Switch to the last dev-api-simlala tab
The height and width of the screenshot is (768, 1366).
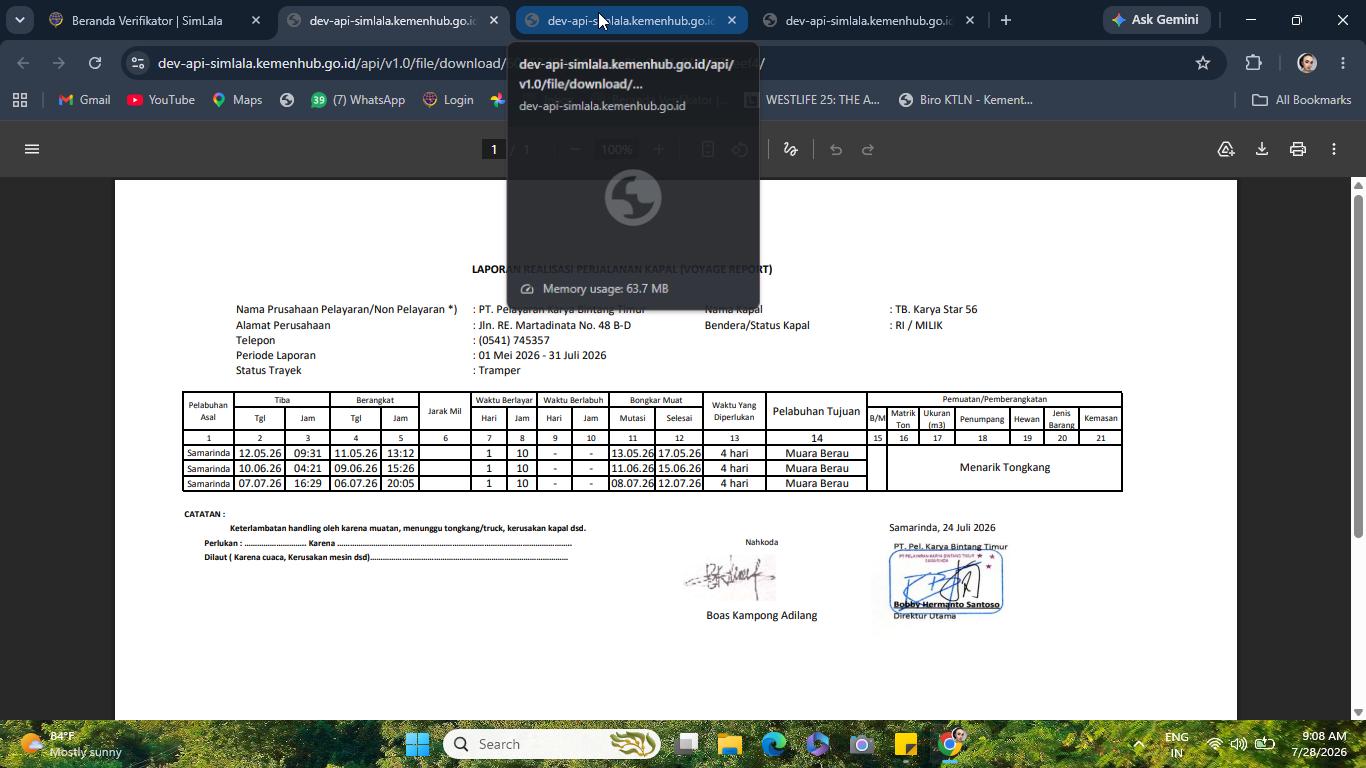coord(868,20)
